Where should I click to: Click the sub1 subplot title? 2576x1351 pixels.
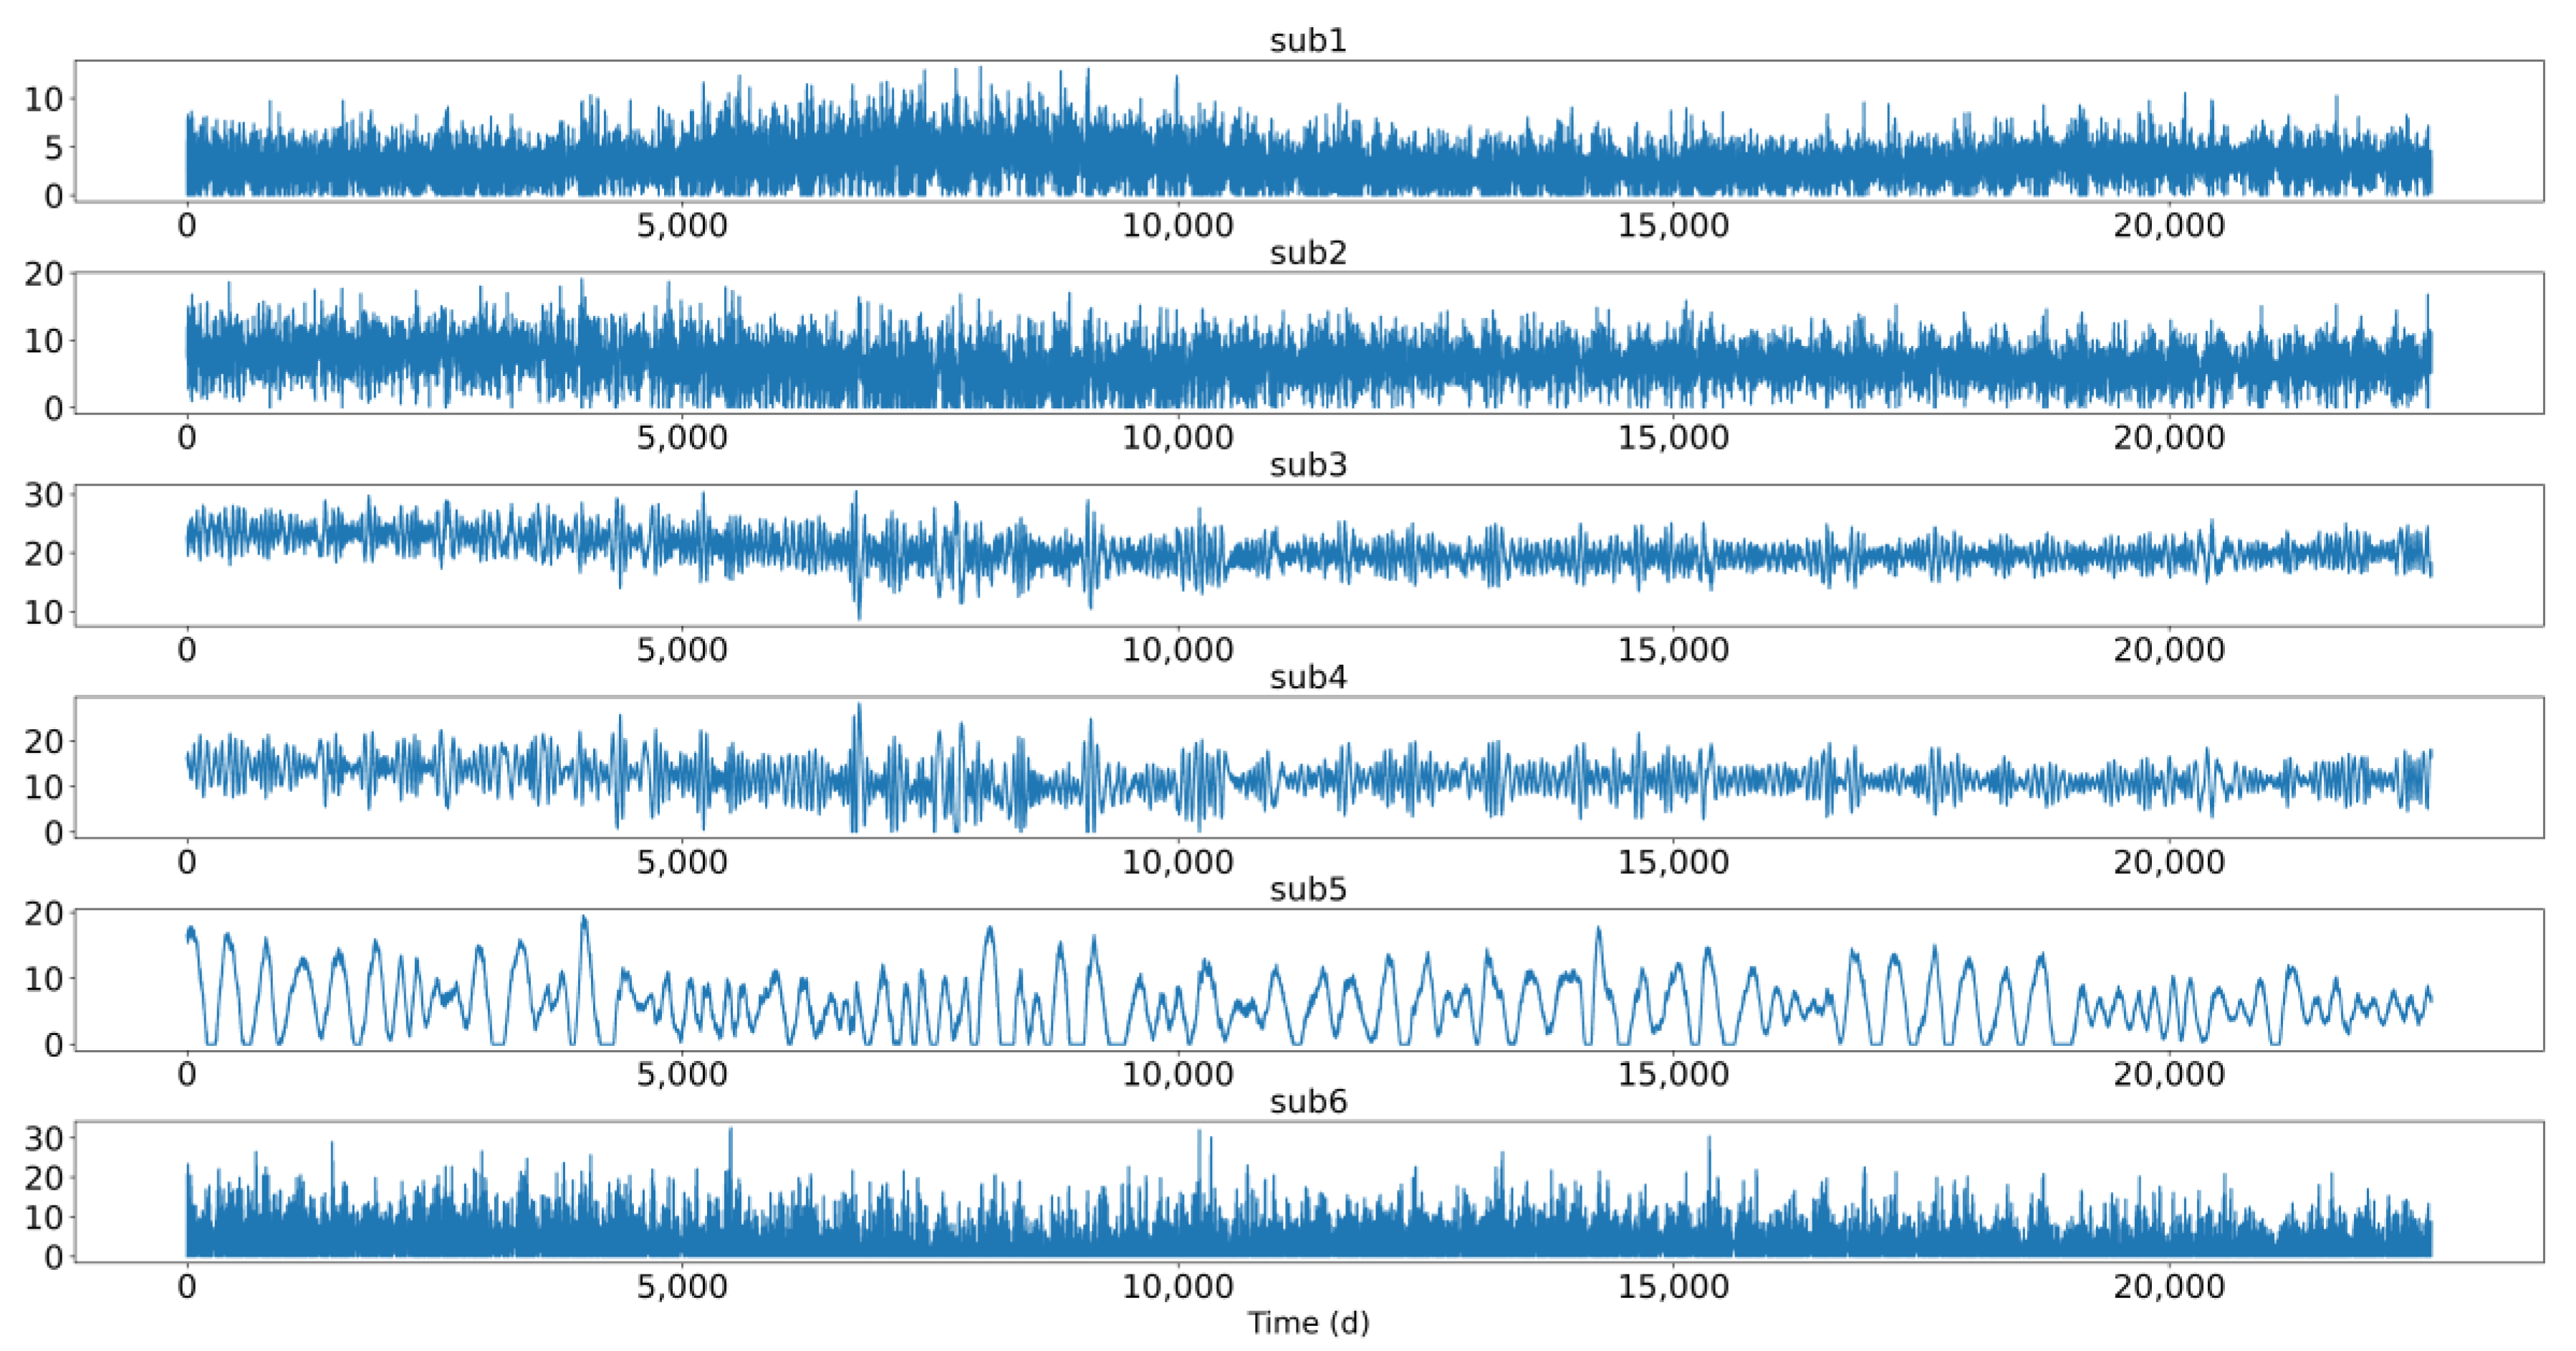[x=1308, y=41]
